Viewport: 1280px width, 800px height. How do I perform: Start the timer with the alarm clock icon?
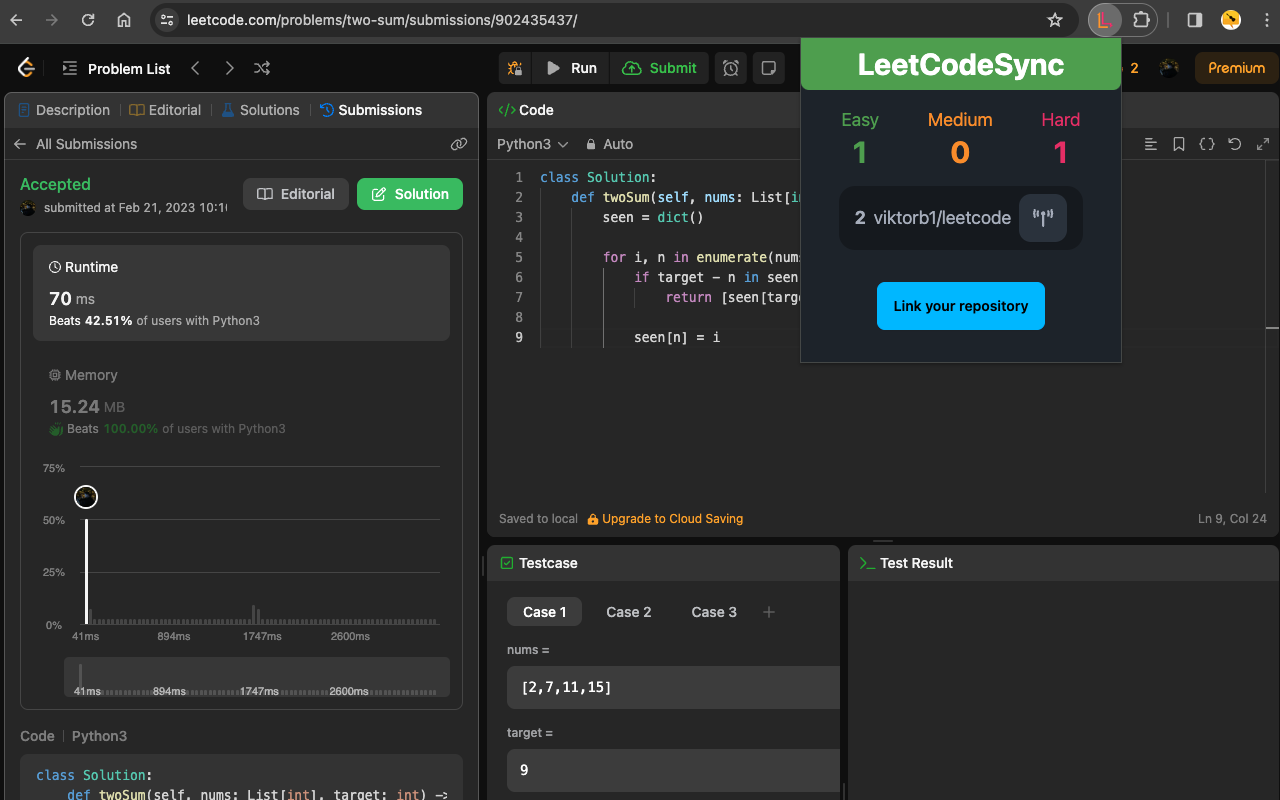730,68
